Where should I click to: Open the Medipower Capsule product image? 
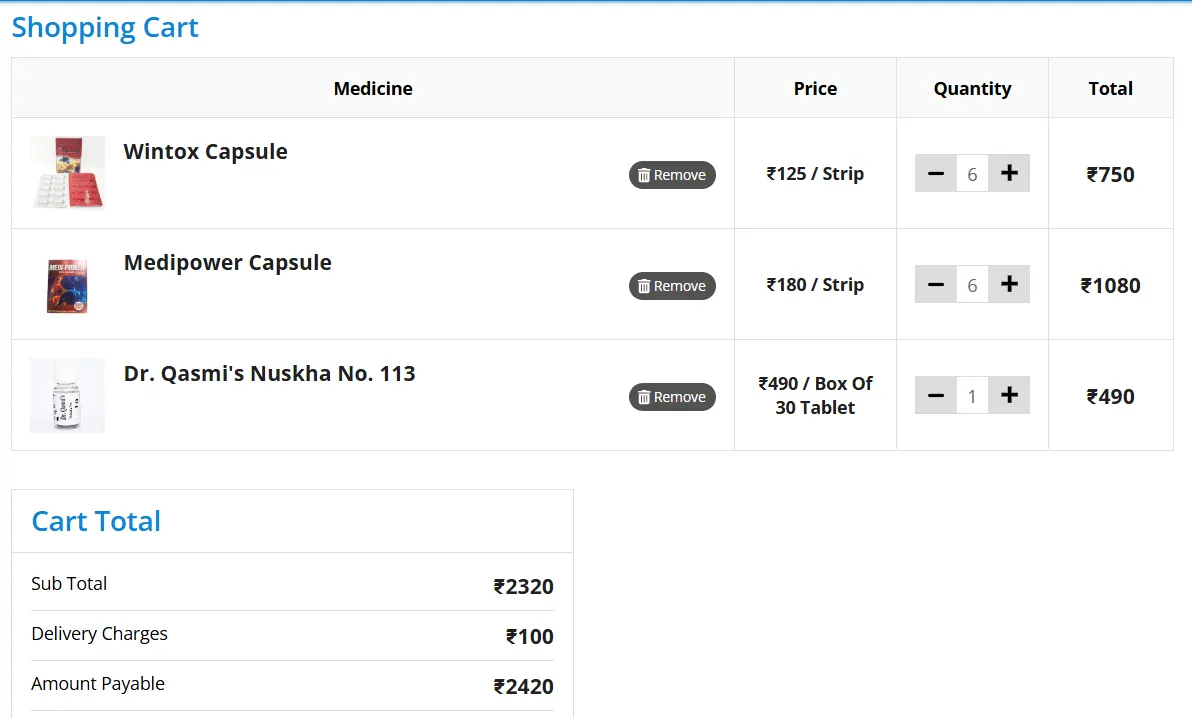67,285
